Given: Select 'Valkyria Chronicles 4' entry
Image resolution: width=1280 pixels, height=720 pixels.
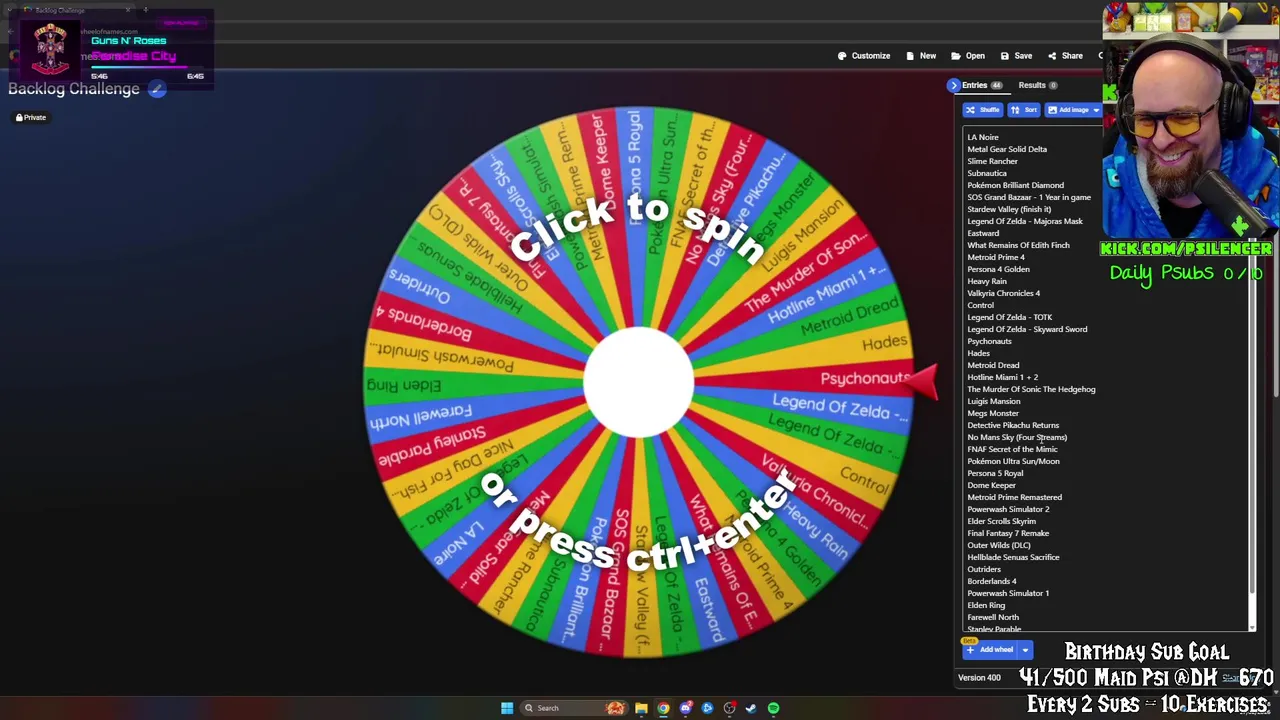Looking at the screenshot, I should coord(1003,293).
